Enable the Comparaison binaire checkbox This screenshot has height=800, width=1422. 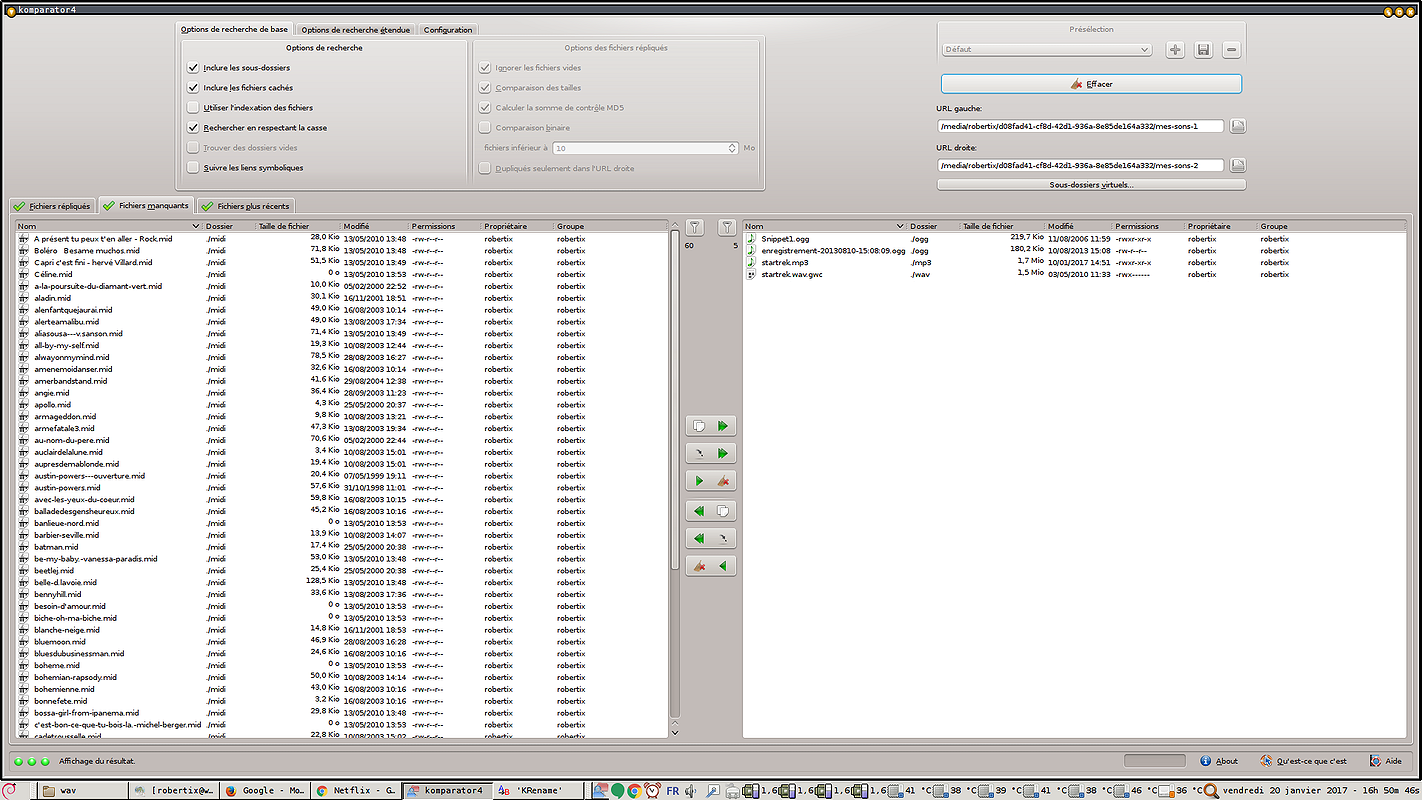[486, 128]
